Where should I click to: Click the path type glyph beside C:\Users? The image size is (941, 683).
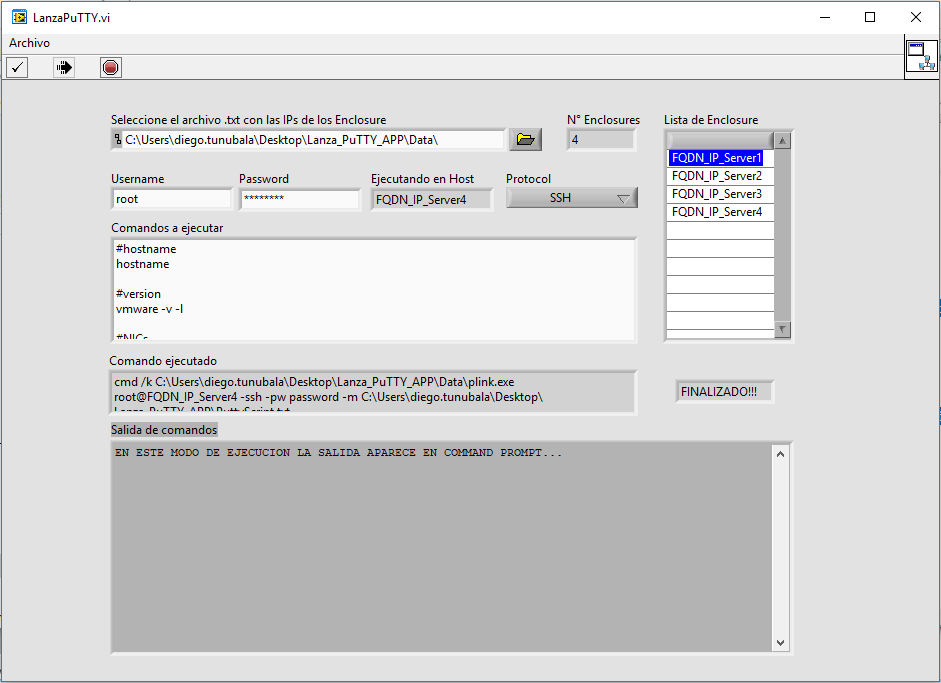(x=118, y=140)
